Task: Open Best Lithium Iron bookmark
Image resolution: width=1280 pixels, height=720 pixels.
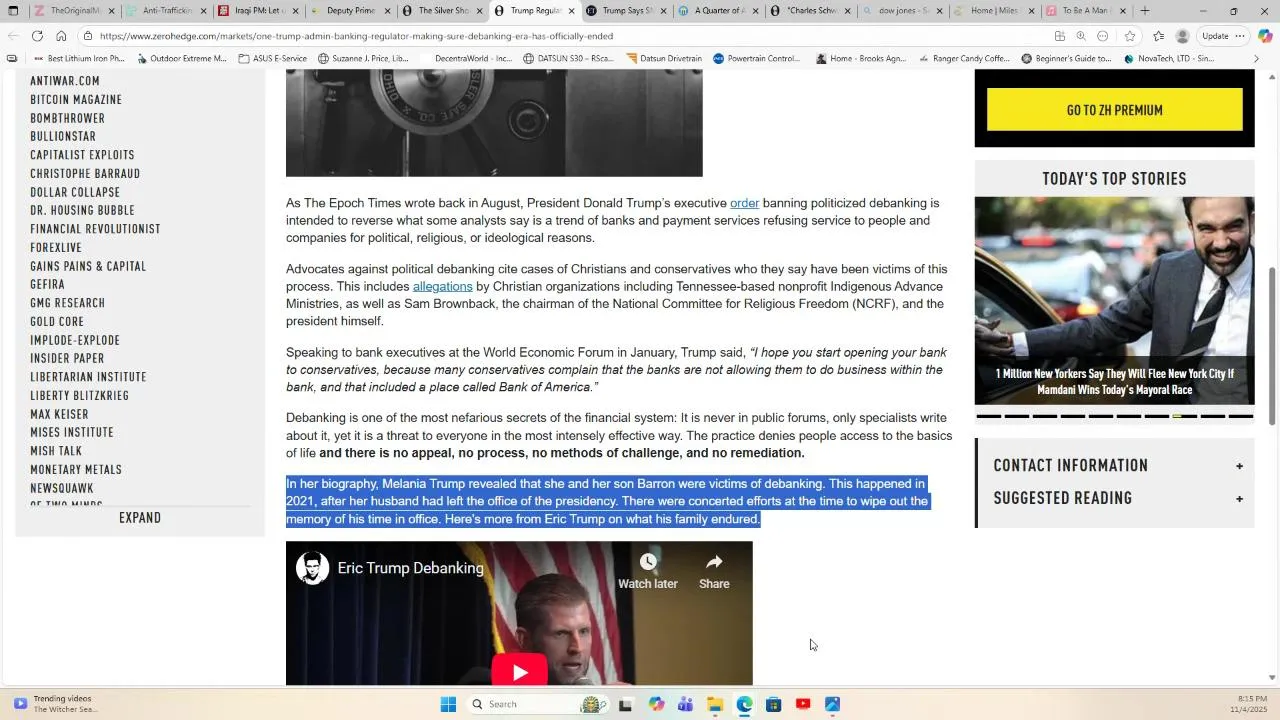Action: point(79,59)
